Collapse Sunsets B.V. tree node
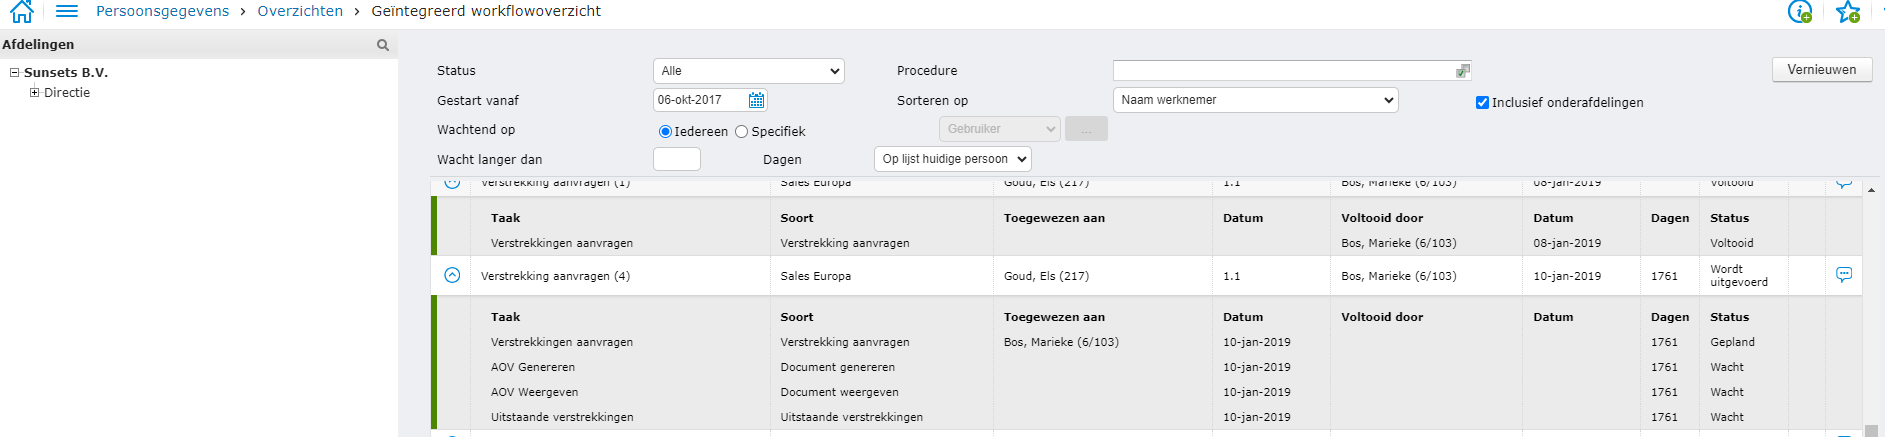The height and width of the screenshot is (437, 1885). [15, 73]
